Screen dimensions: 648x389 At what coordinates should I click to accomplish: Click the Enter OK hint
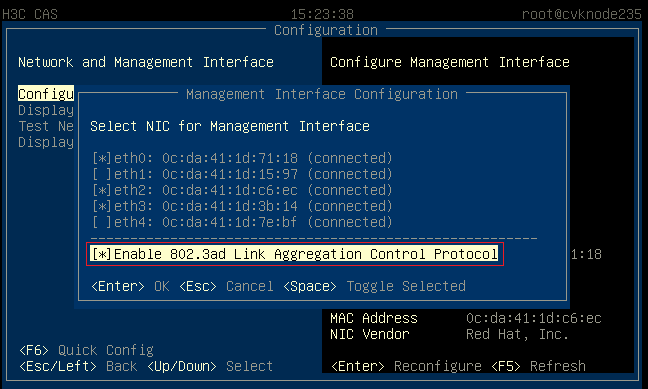130,286
